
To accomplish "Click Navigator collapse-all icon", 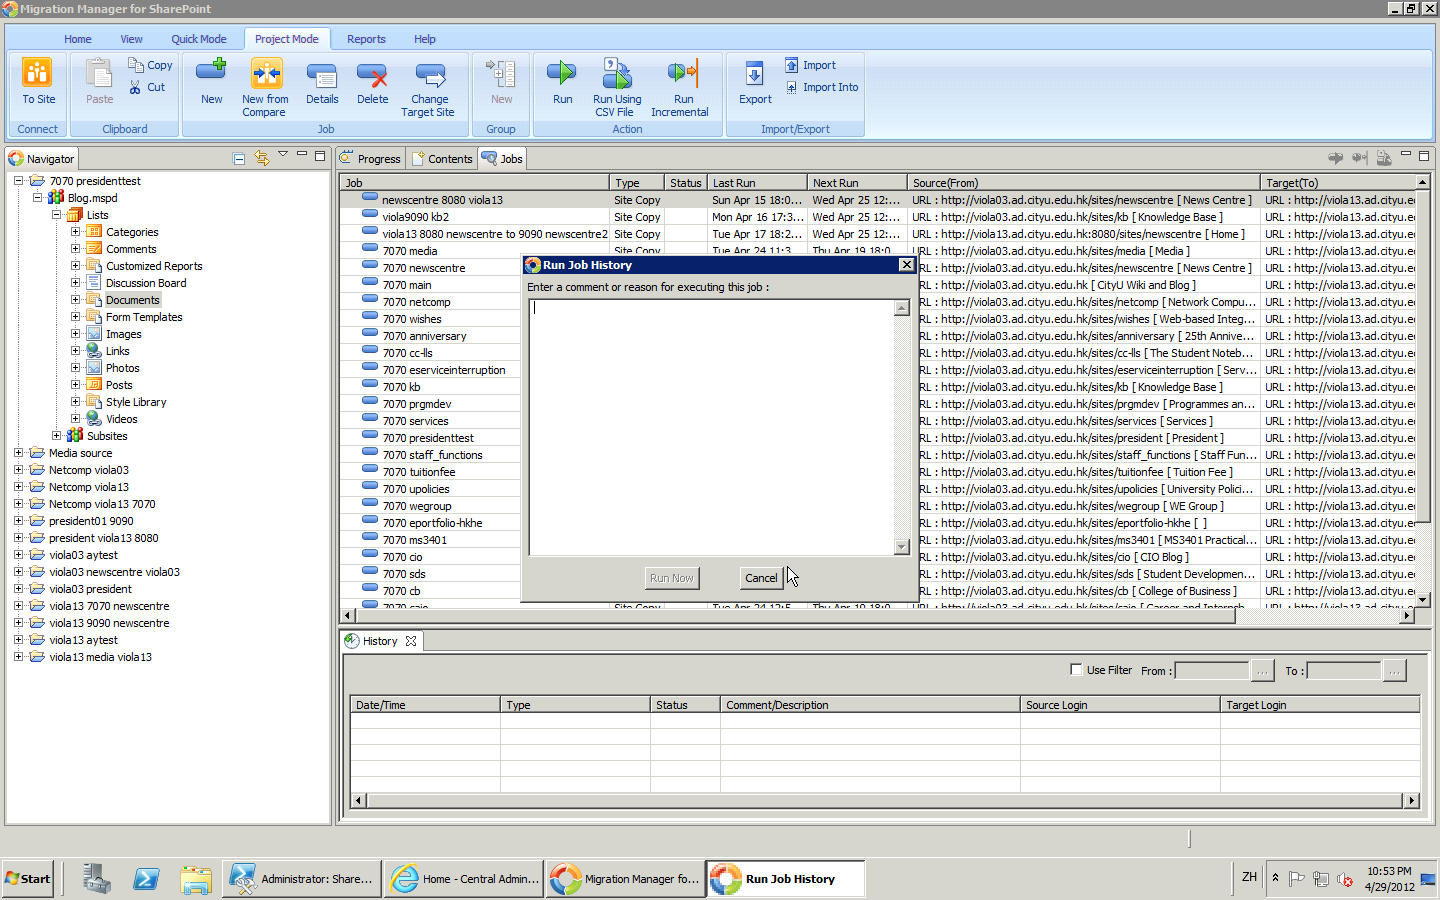I will coord(239,158).
